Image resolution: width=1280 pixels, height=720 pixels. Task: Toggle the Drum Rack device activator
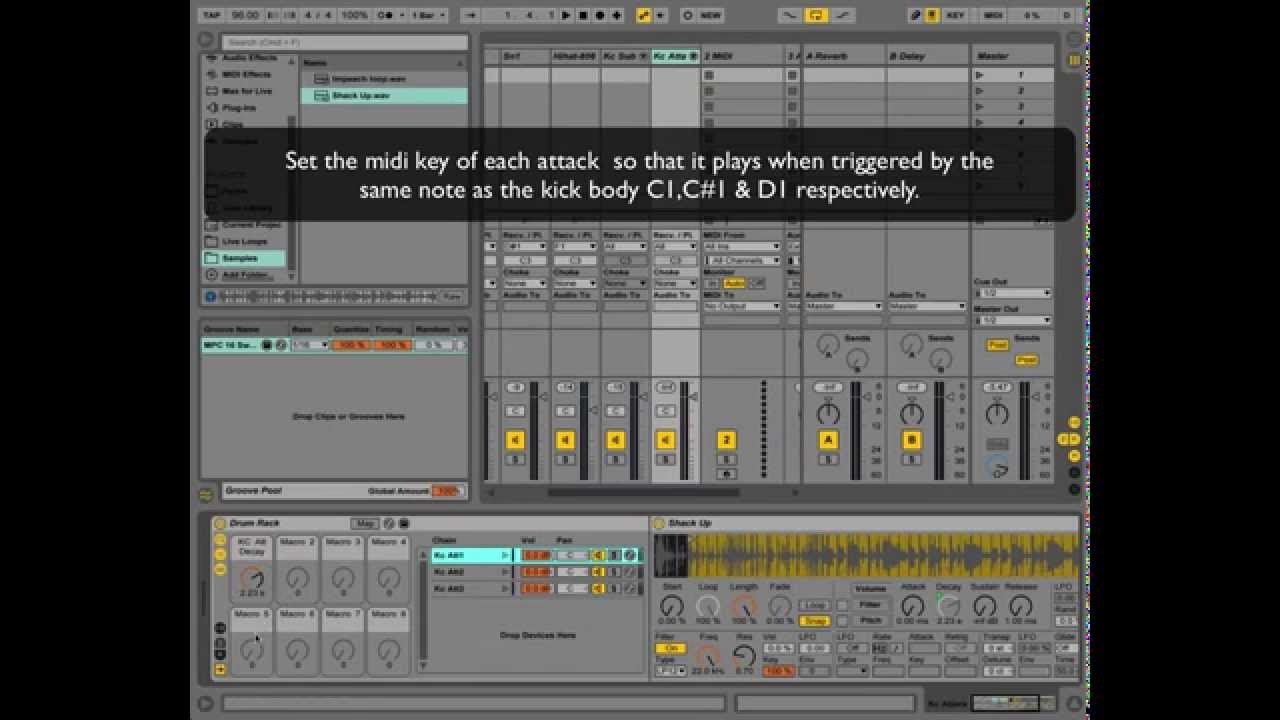coord(220,523)
